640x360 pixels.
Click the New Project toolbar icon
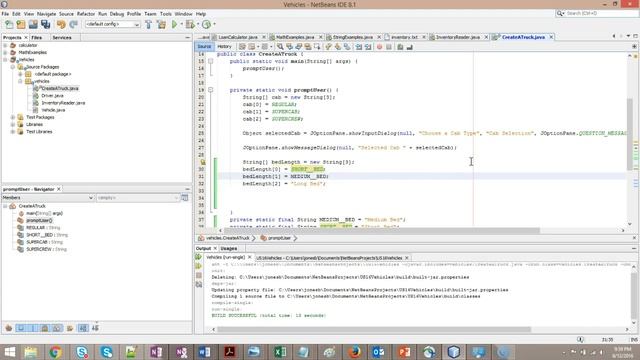[21, 24]
